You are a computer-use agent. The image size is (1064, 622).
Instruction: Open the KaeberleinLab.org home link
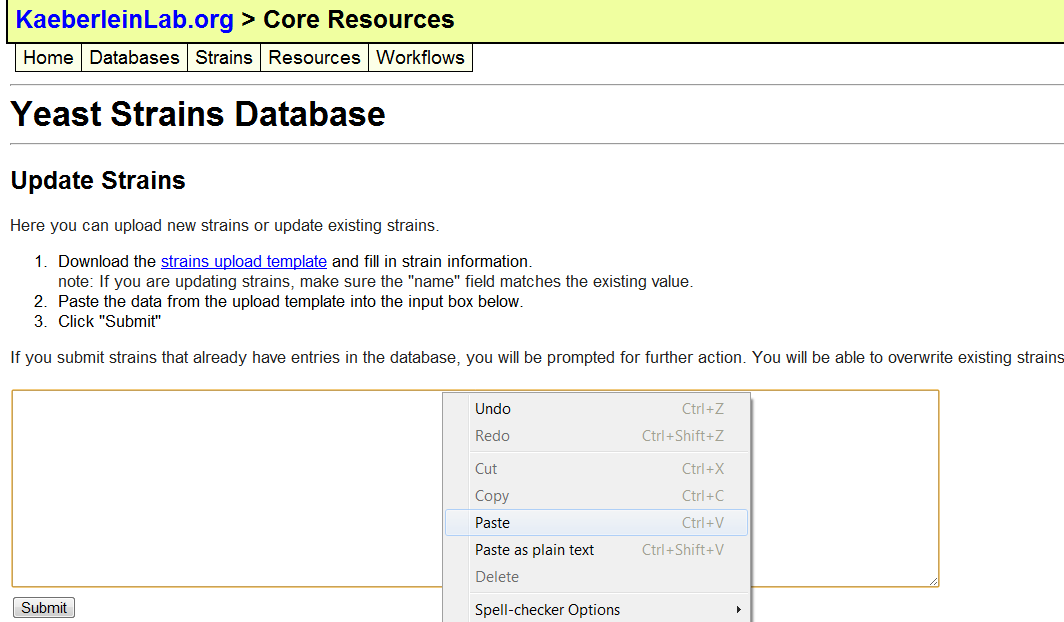click(x=124, y=19)
